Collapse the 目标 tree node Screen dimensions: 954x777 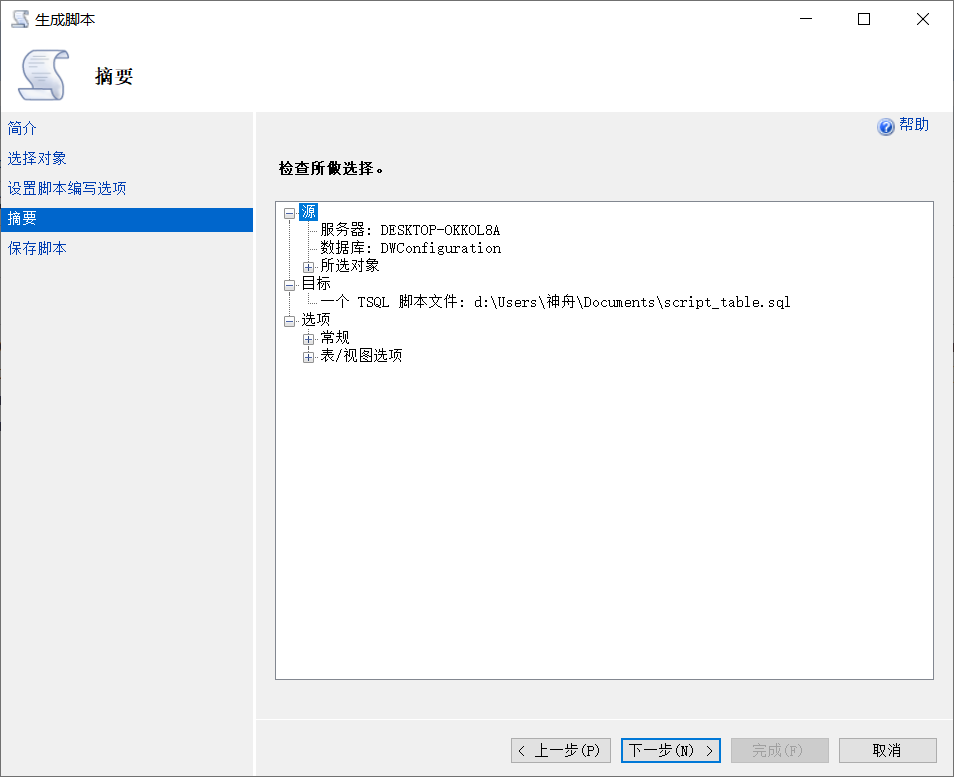click(290, 285)
